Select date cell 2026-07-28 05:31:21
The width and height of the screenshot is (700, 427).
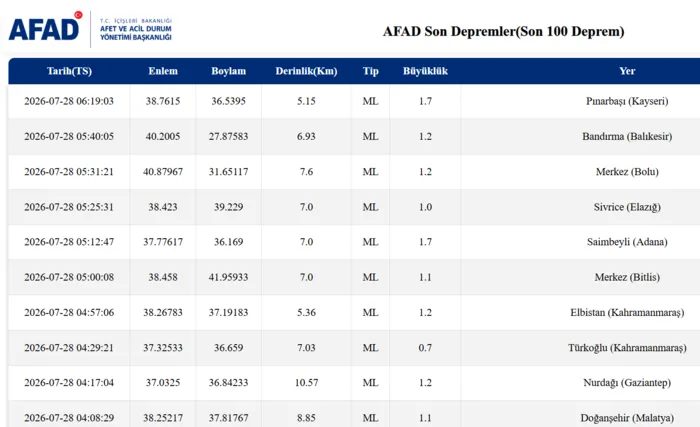[x=69, y=172]
